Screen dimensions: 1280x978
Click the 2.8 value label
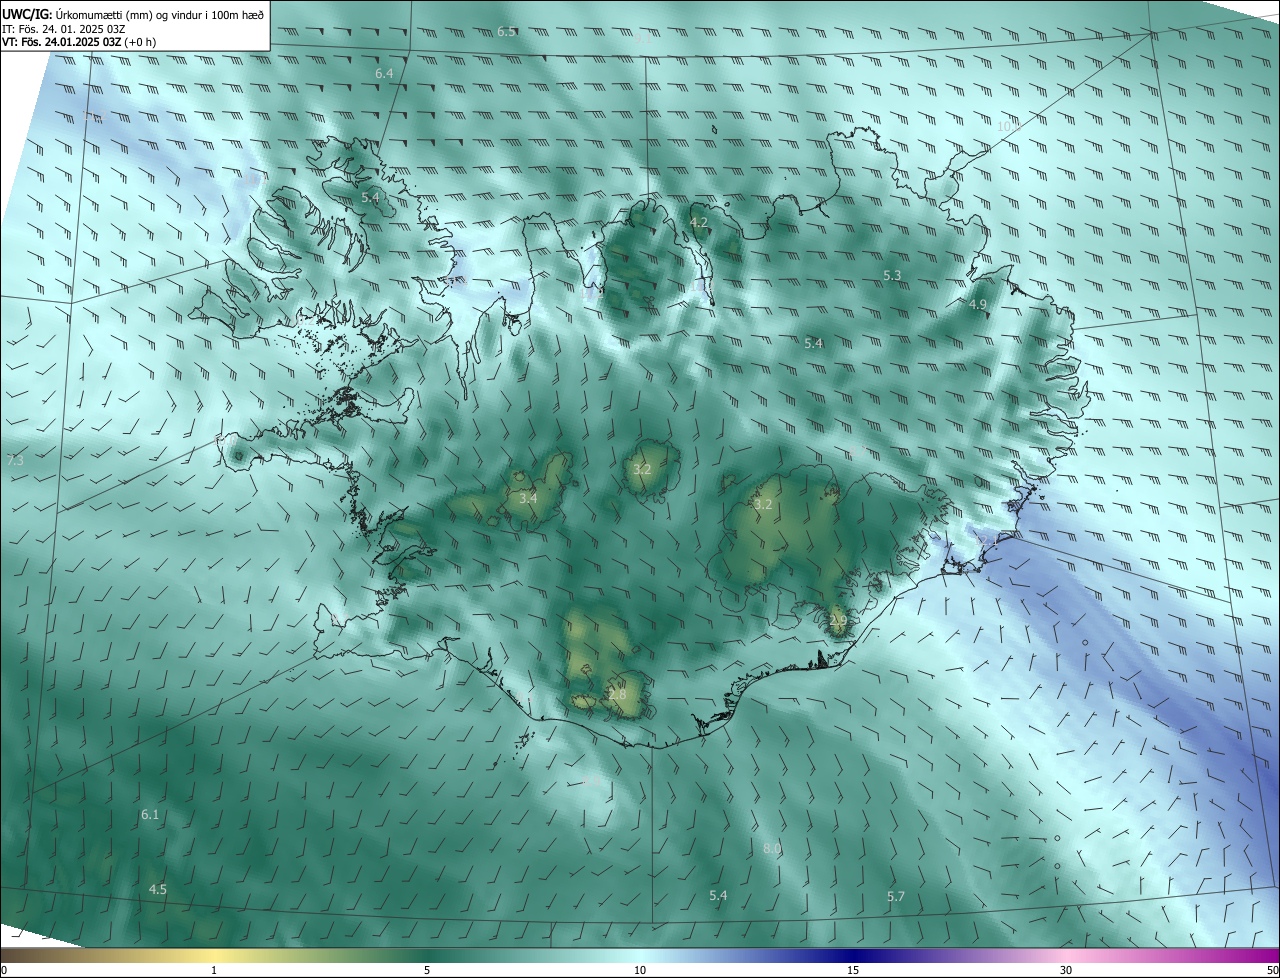(617, 694)
